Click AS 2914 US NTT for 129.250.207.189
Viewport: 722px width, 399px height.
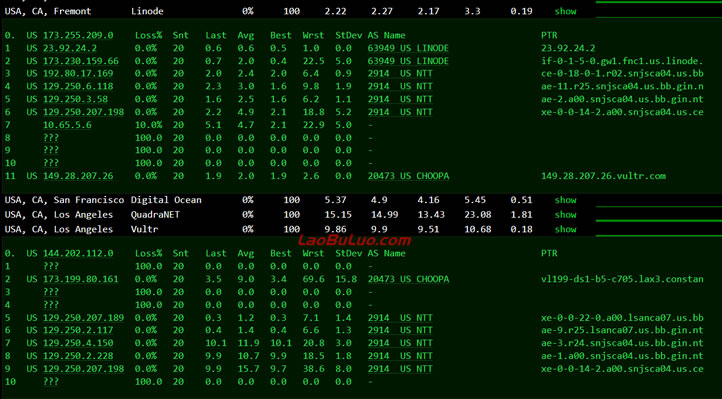pos(400,318)
